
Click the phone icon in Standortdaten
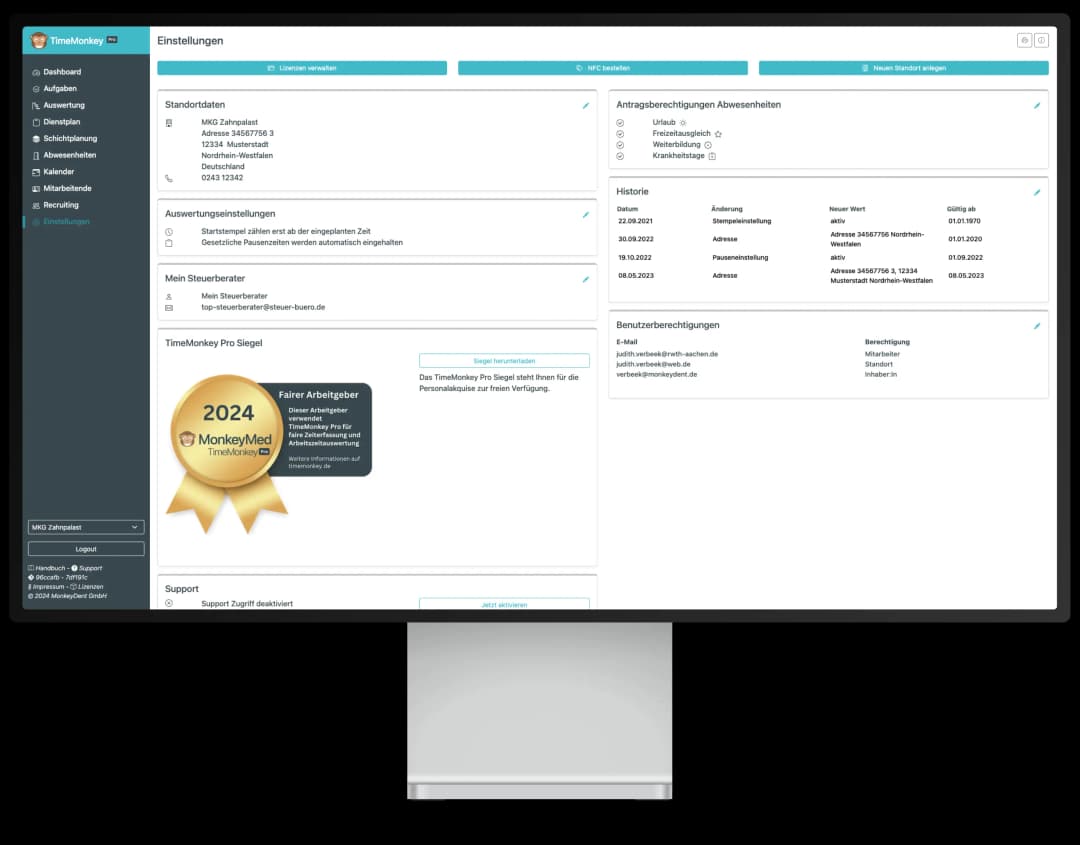coord(169,178)
